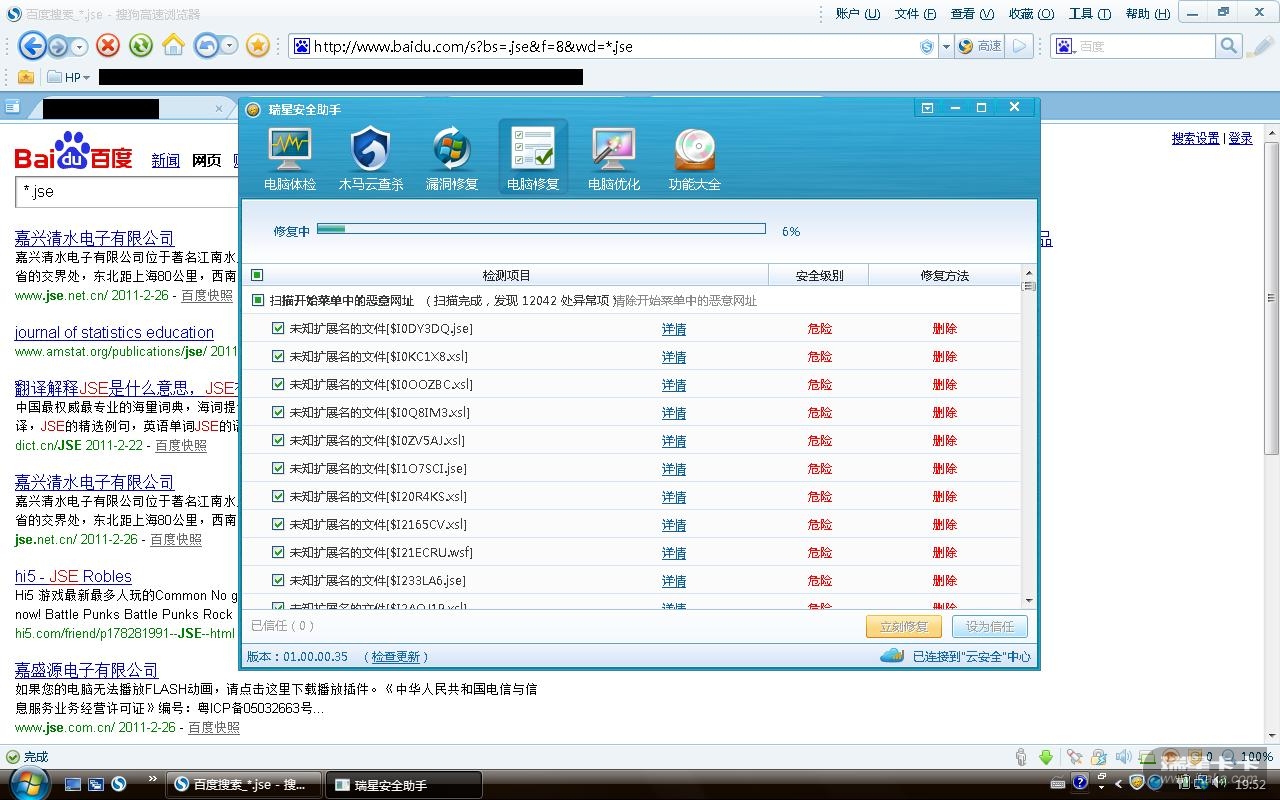Open the 帮助 menu
The height and width of the screenshot is (800, 1280).
[1148, 14]
